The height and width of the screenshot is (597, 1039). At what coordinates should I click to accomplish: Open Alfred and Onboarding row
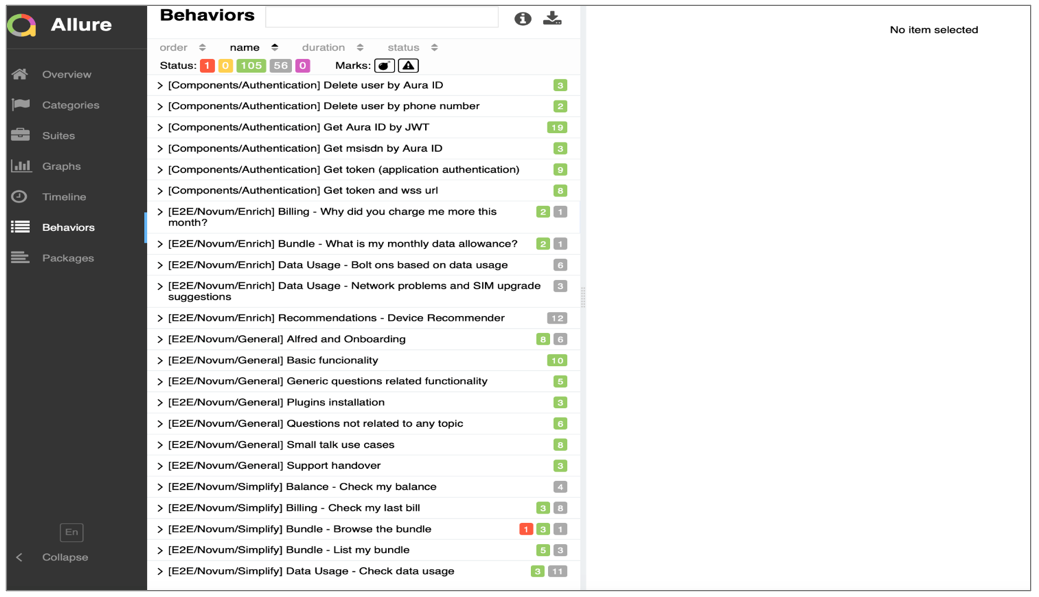(x=363, y=339)
